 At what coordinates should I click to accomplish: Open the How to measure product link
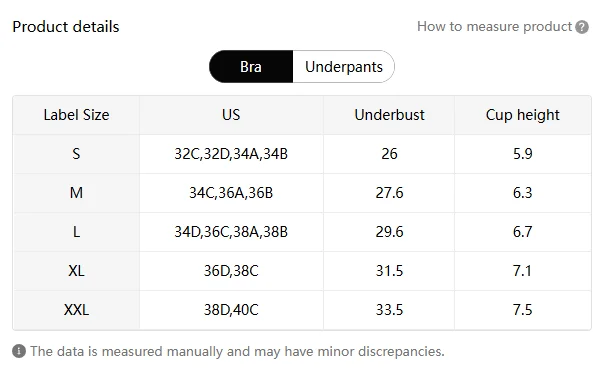click(x=494, y=27)
